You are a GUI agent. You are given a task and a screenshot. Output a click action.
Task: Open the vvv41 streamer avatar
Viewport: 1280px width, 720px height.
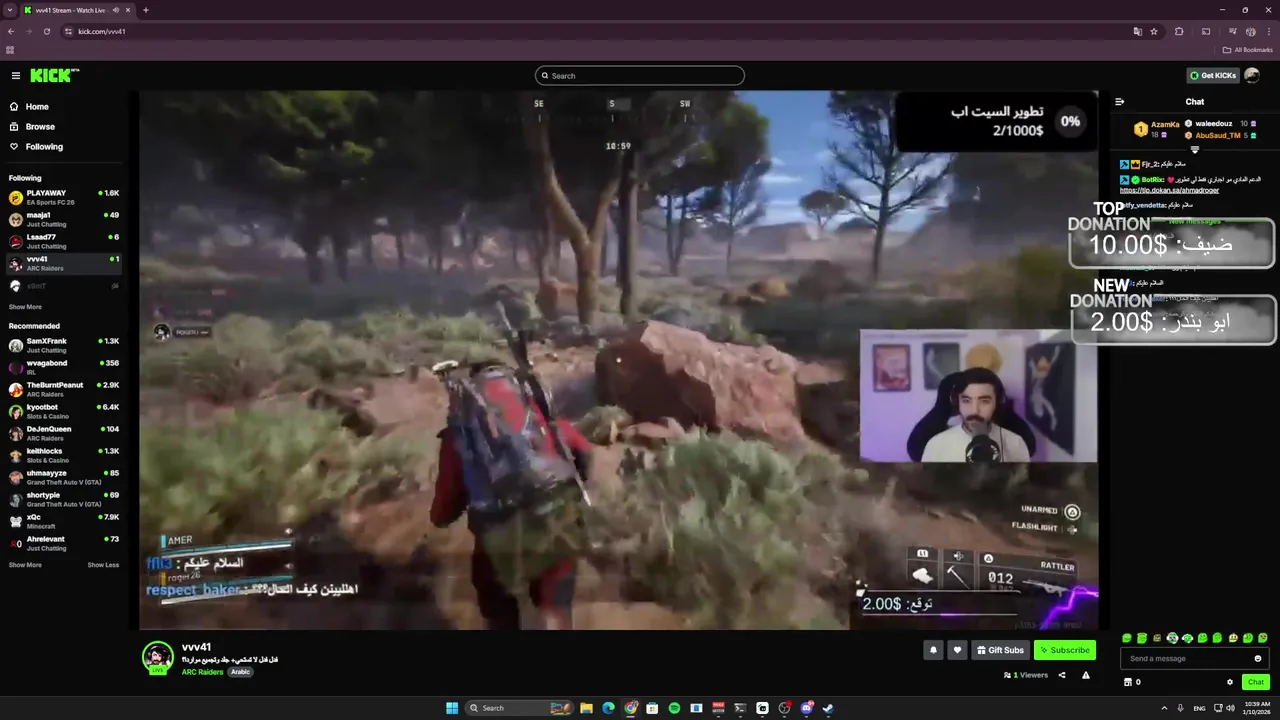pyautogui.click(x=157, y=657)
